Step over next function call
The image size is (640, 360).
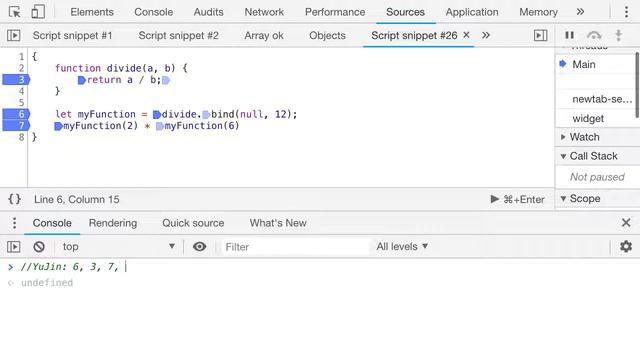(x=594, y=35)
